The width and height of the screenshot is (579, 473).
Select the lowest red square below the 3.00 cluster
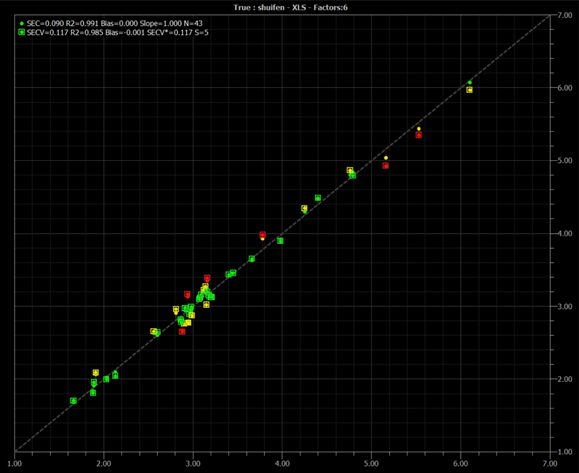click(x=182, y=332)
